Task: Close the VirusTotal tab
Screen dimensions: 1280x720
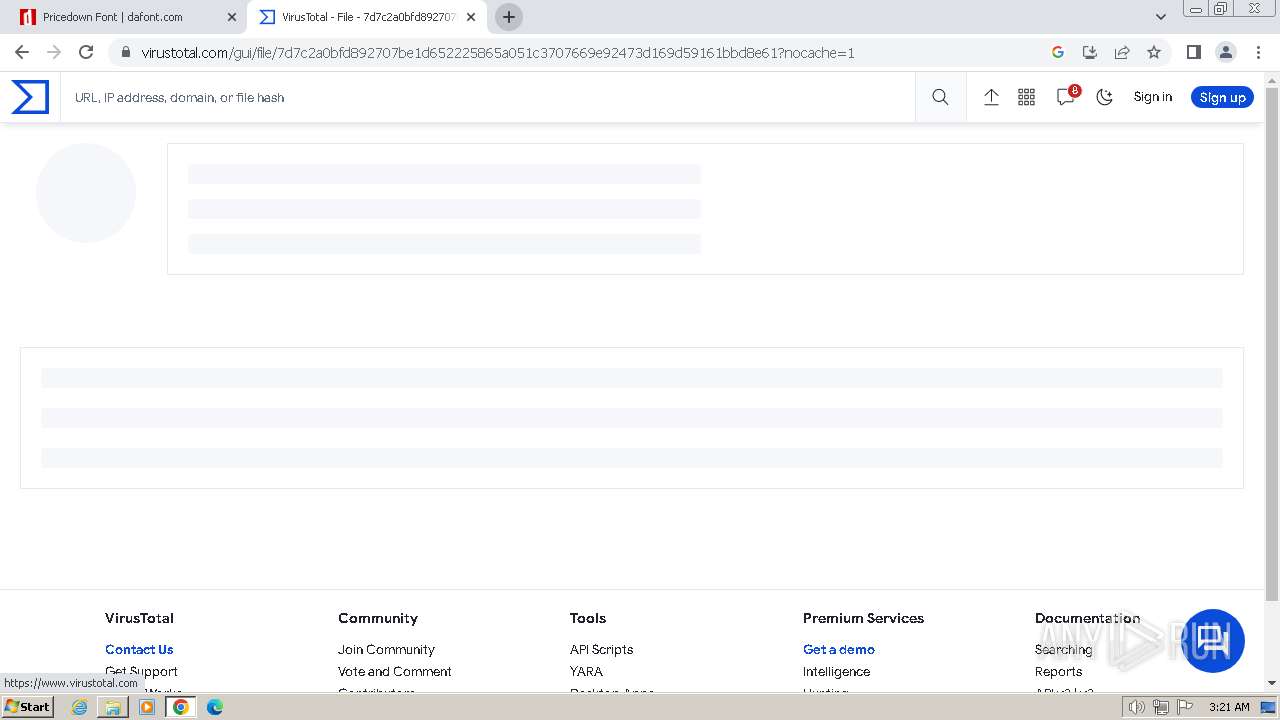Action: click(471, 17)
